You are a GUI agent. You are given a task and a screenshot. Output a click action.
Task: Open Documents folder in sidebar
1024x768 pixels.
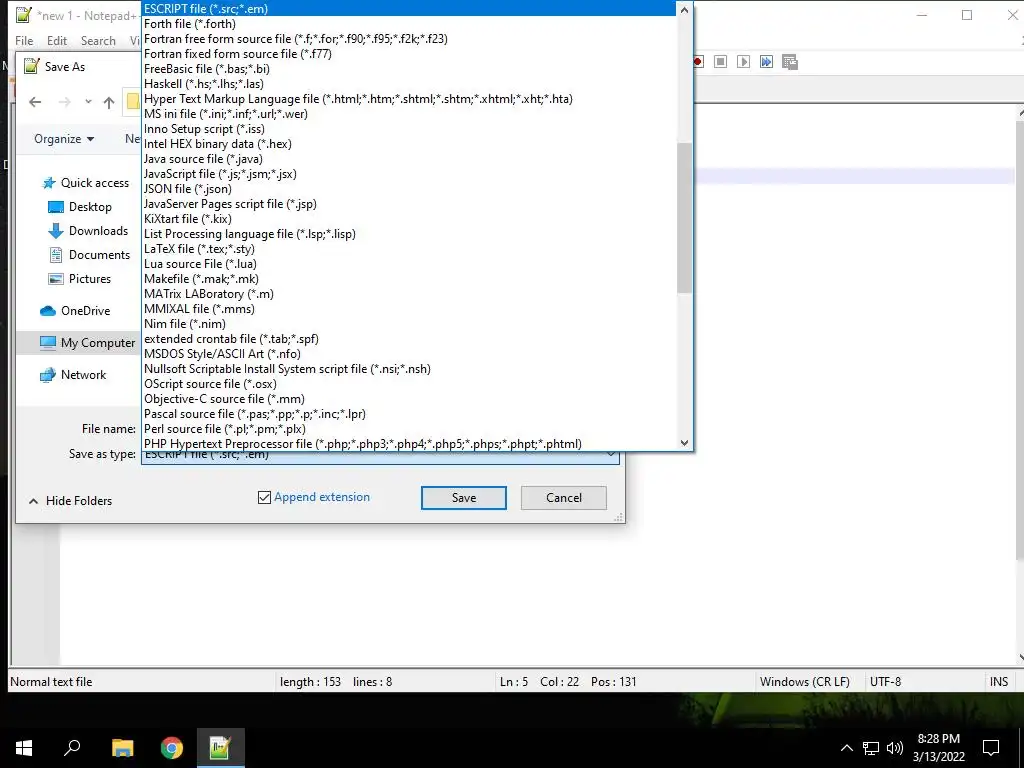pyautogui.click(x=89, y=255)
